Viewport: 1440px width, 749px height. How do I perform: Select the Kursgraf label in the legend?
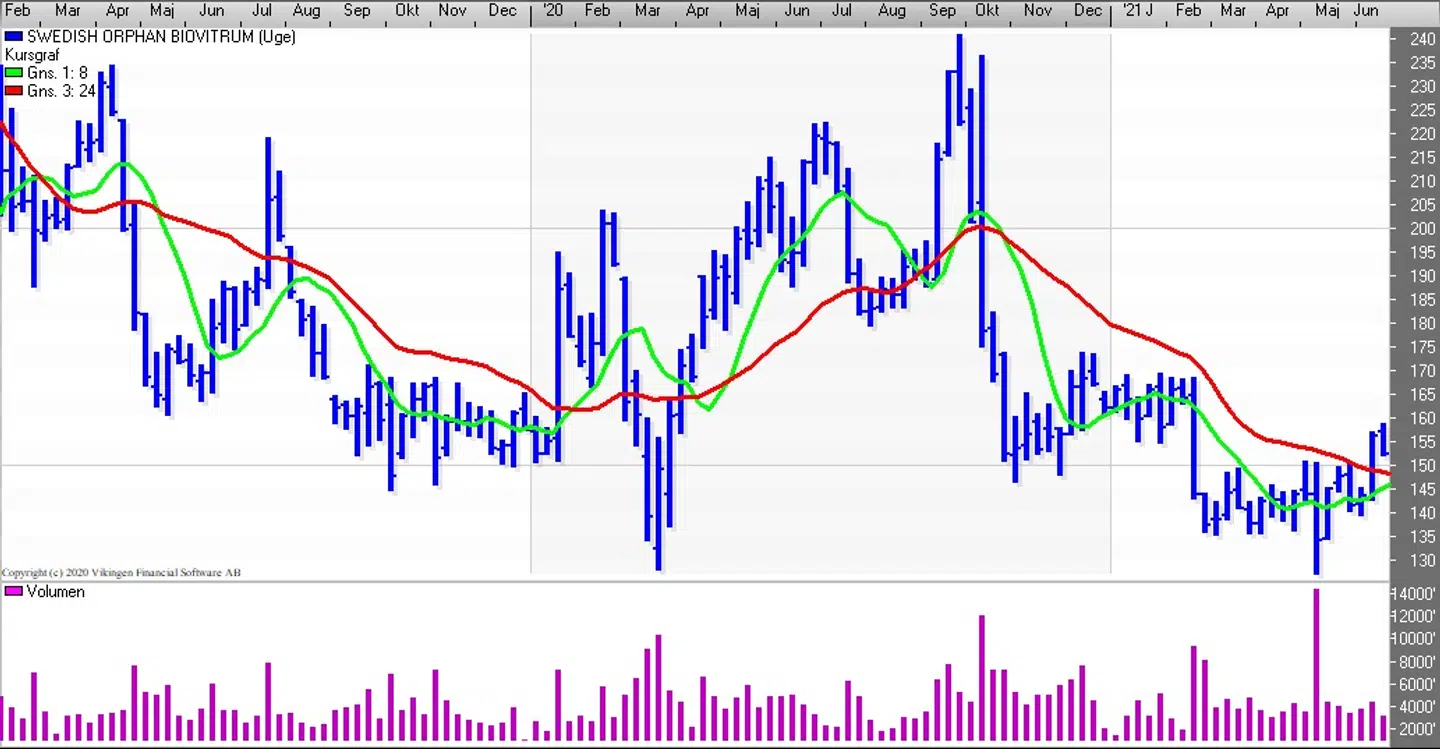tap(34, 55)
